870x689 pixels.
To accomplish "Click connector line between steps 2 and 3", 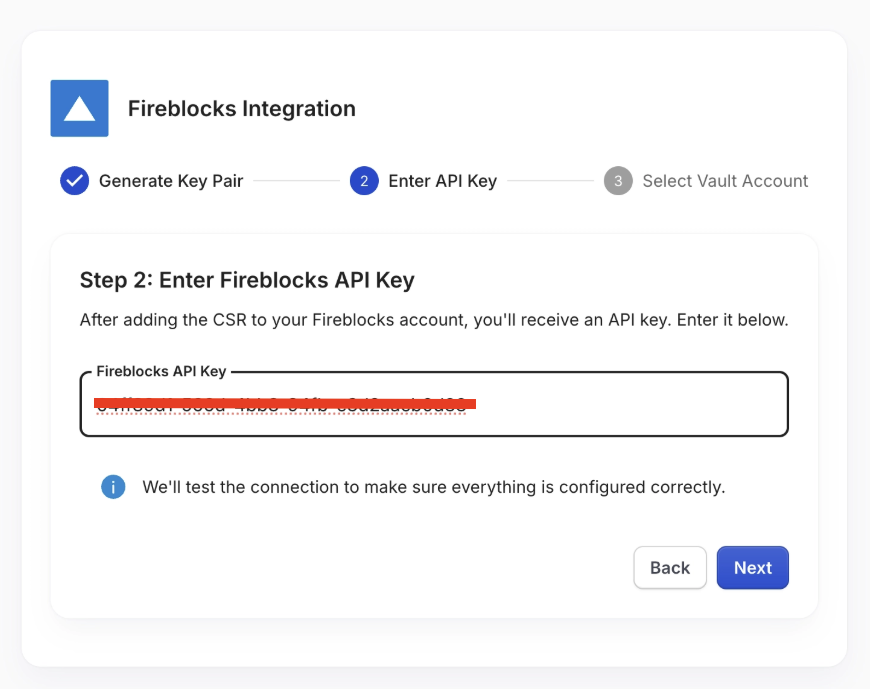I will [550, 181].
